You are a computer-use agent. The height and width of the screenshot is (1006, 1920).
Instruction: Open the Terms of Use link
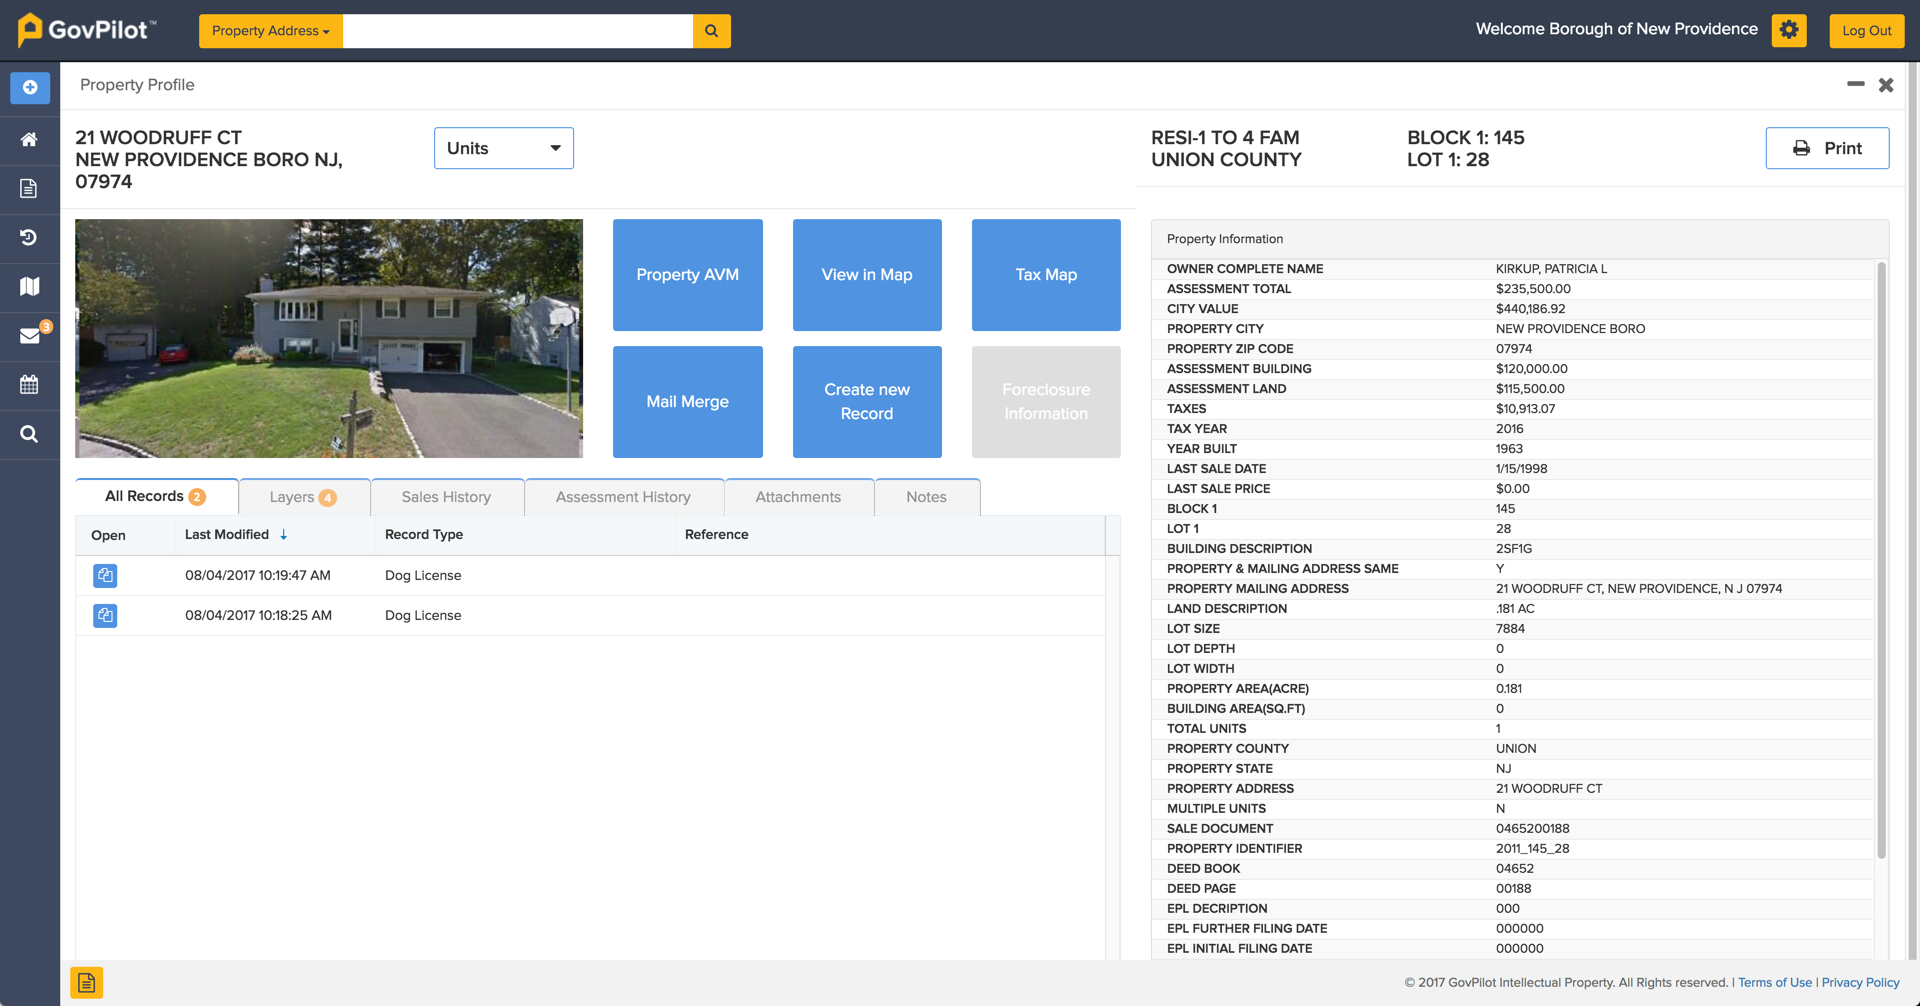(x=1774, y=982)
